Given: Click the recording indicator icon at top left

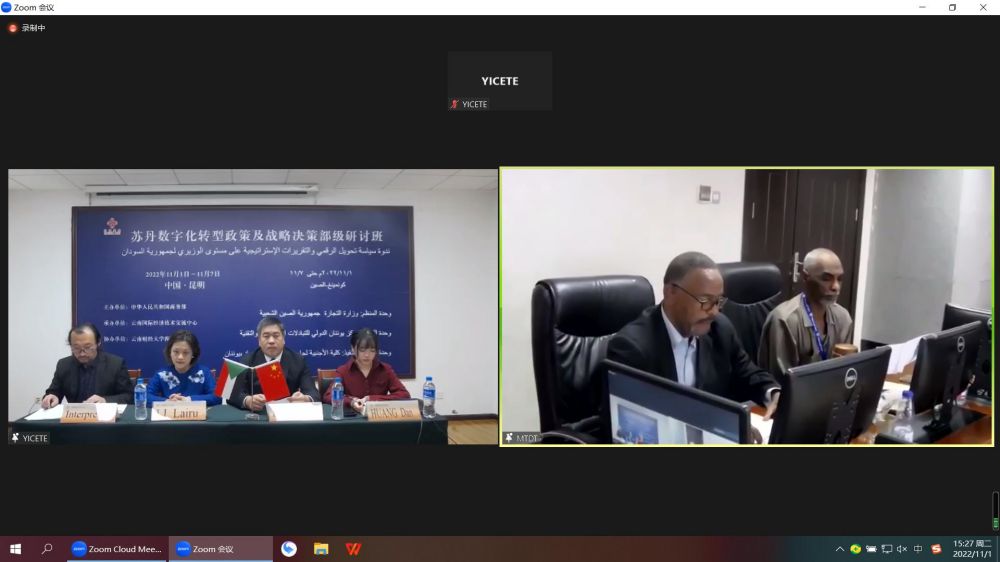Looking at the screenshot, I should [x=13, y=28].
